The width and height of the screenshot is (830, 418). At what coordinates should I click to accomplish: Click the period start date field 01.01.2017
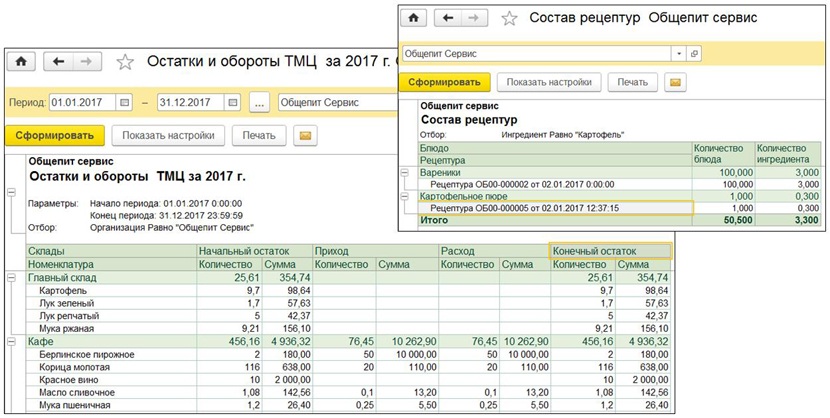click(81, 102)
